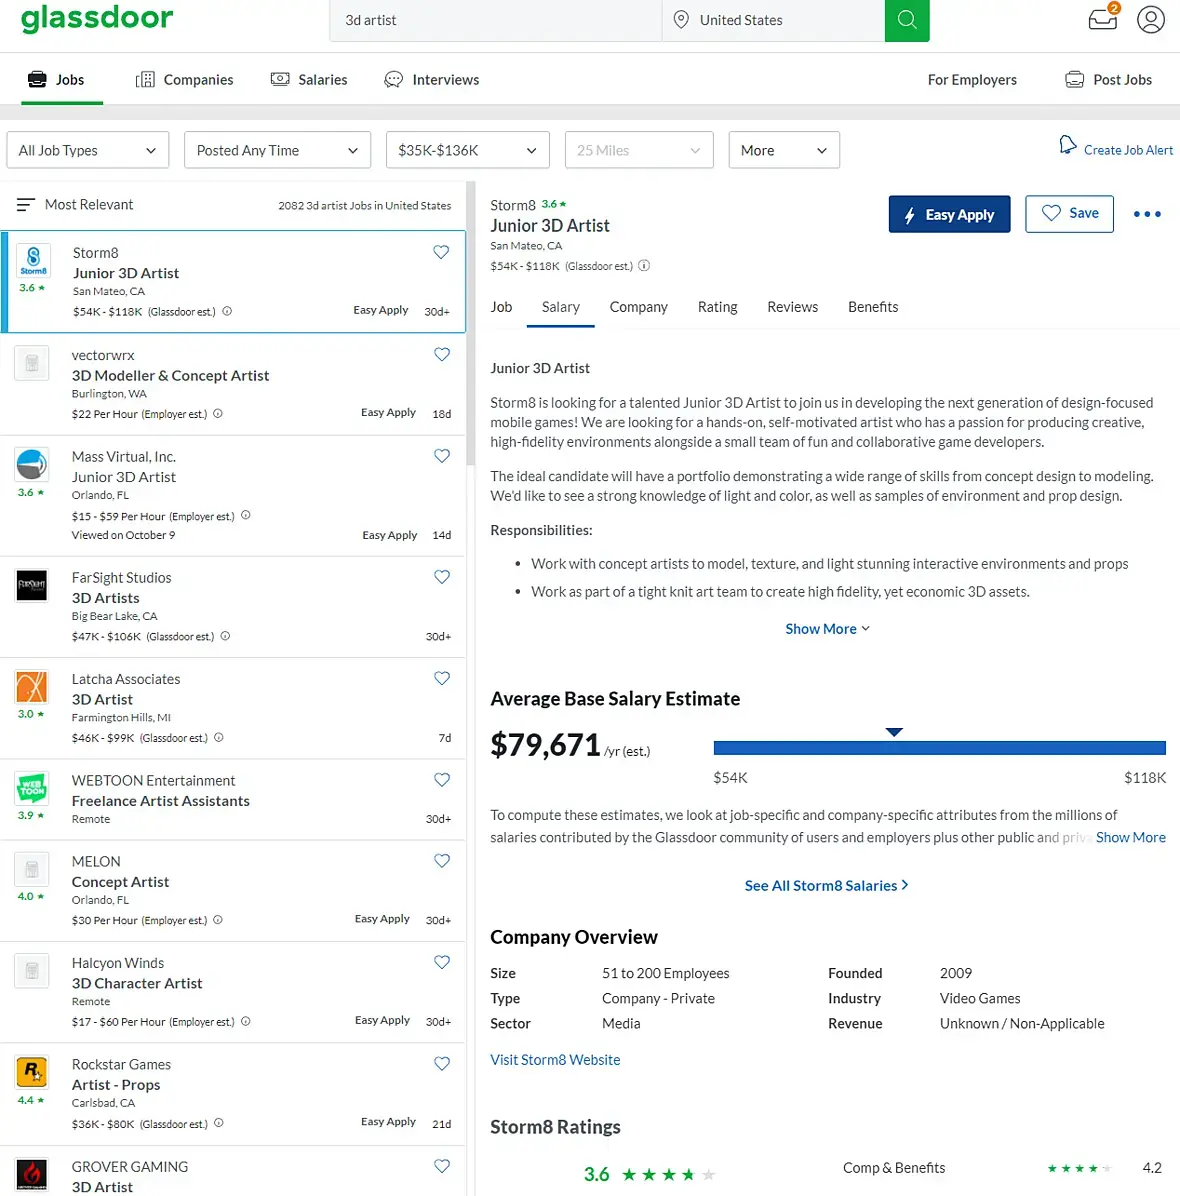Click the Post Jobs link
Viewport: 1180px width, 1196px height.
tap(1108, 80)
